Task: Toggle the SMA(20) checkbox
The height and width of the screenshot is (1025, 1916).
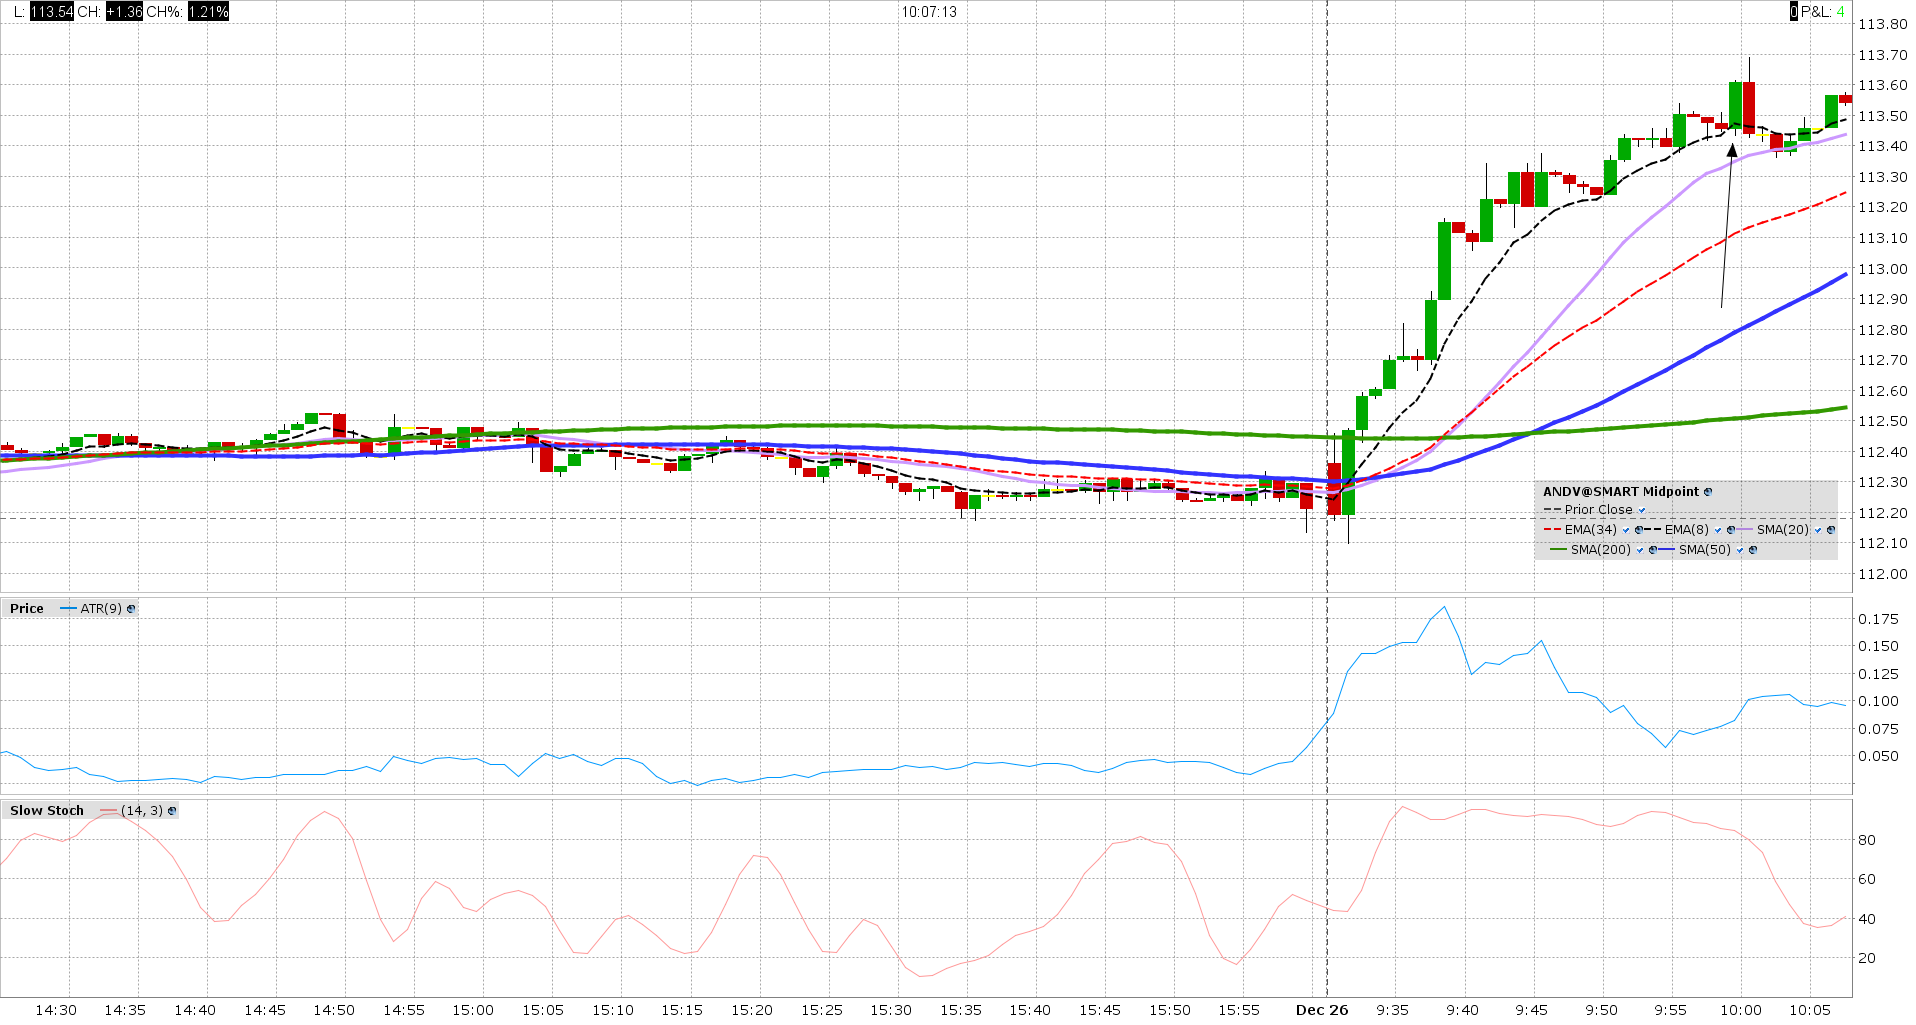Action: [1818, 530]
